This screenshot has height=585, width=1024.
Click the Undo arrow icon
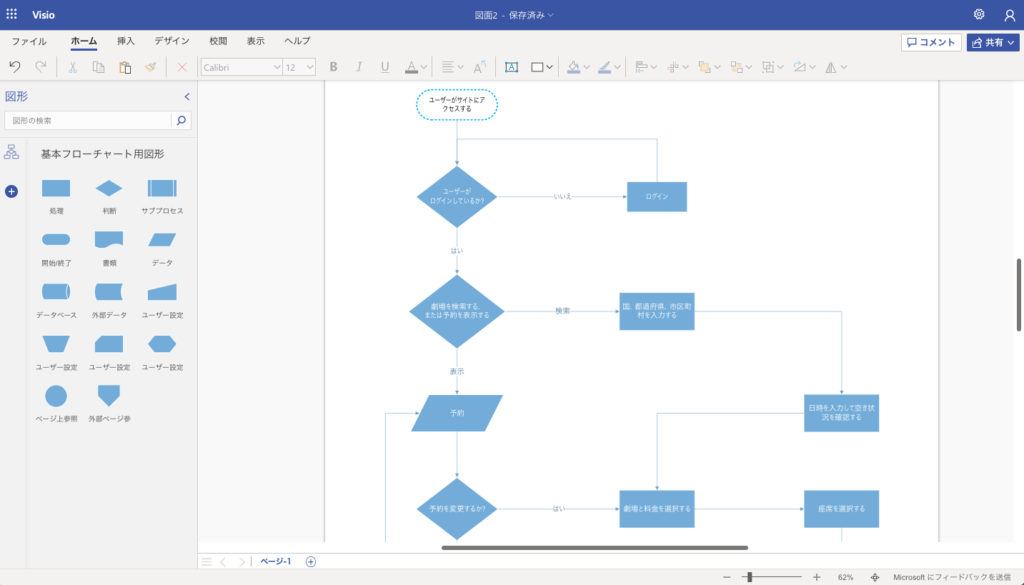click(x=14, y=67)
